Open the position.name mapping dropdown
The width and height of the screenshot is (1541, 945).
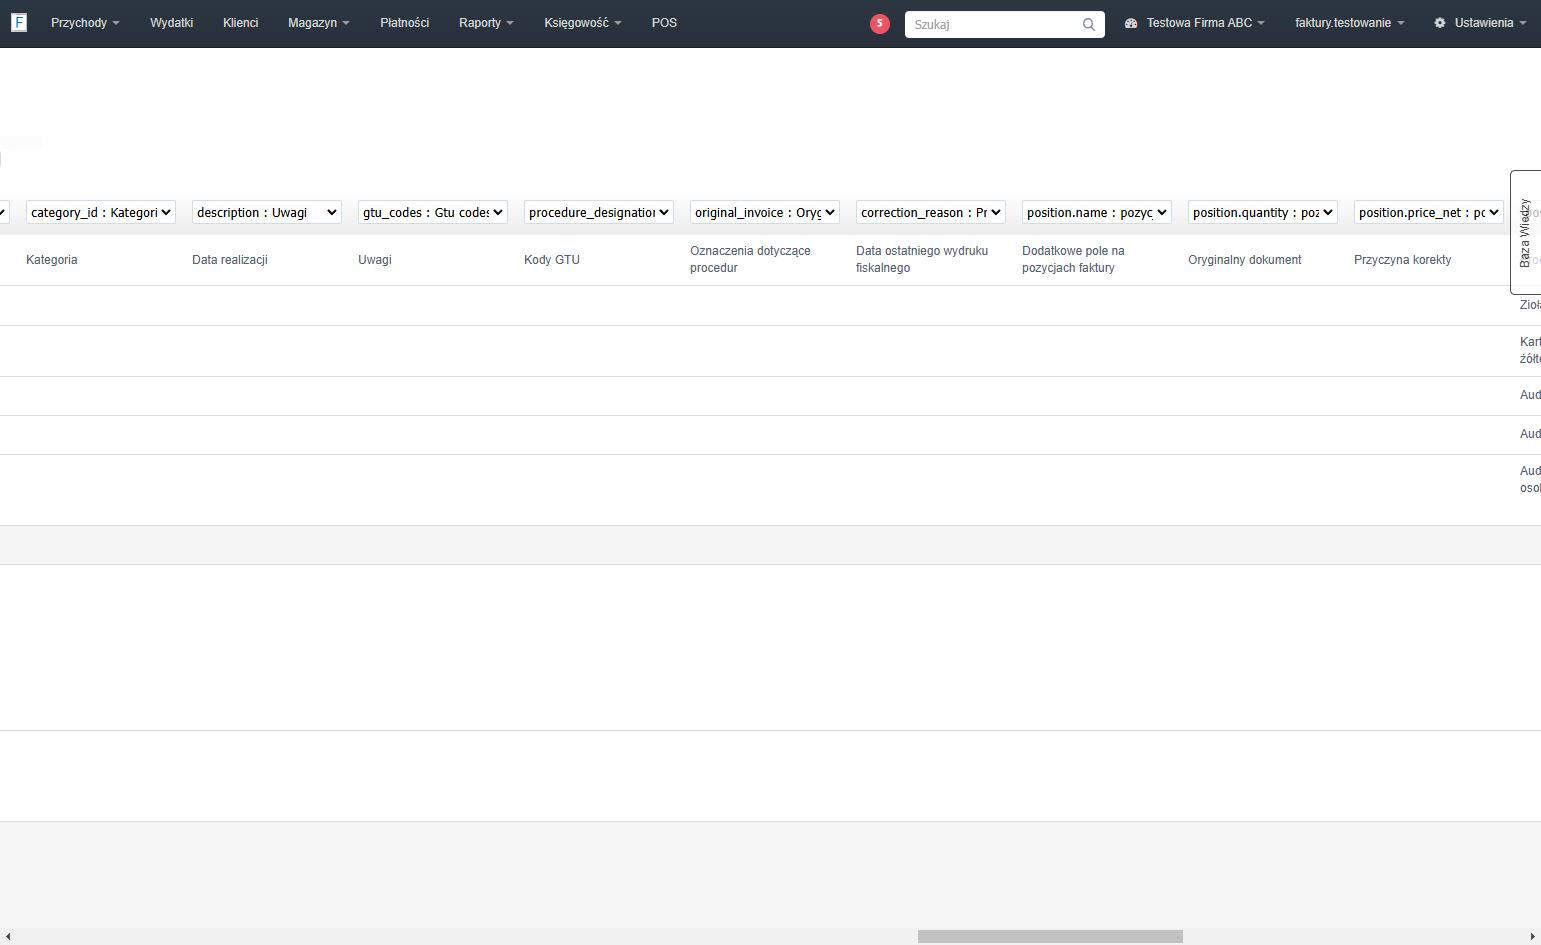[1097, 212]
